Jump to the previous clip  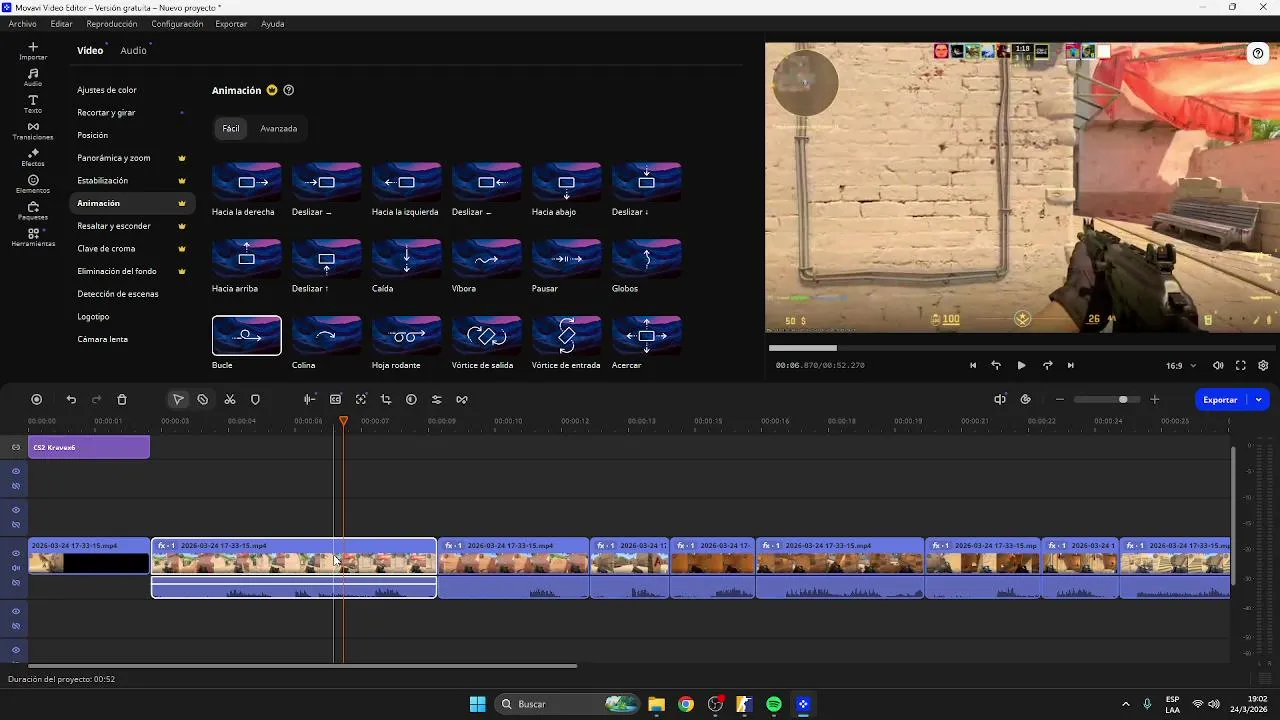coord(973,366)
